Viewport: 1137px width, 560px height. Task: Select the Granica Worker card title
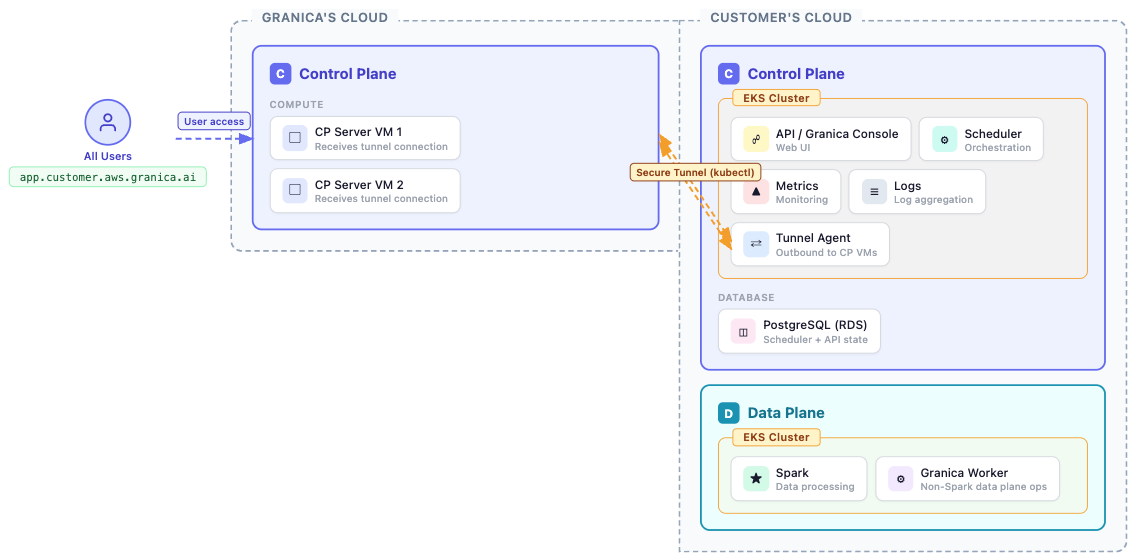coord(964,473)
